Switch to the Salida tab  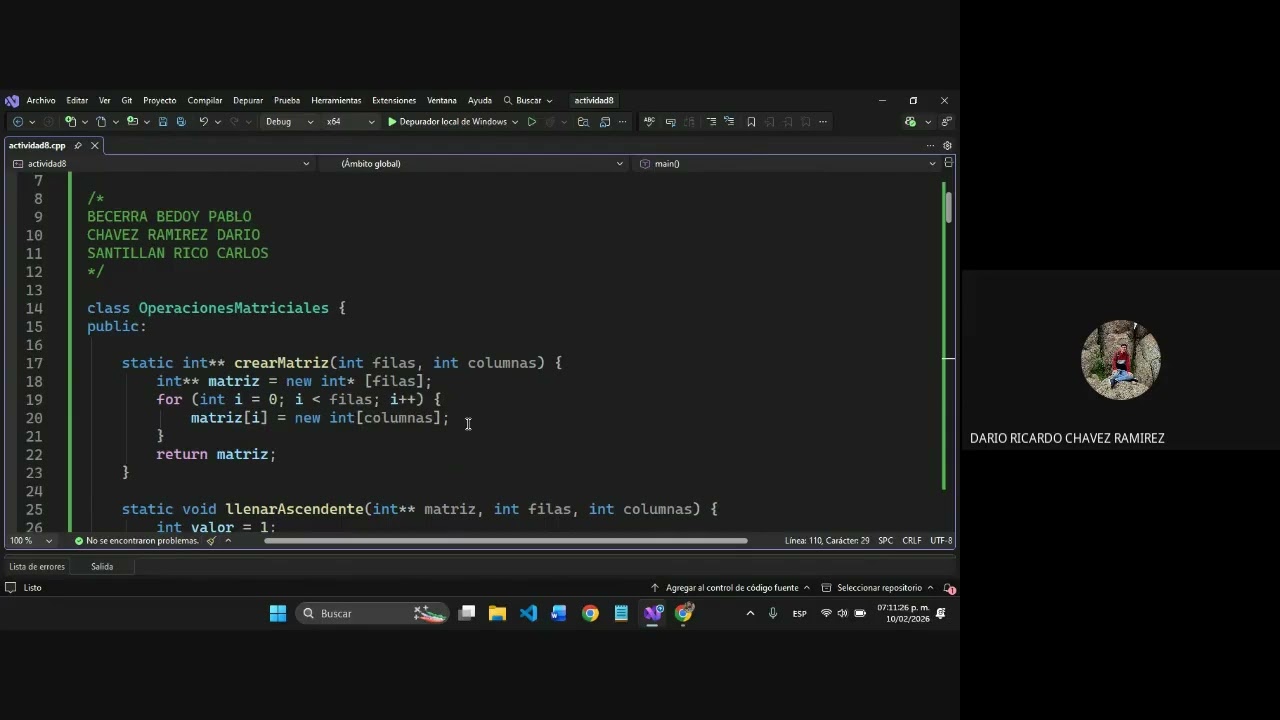[x=102, y=567]
